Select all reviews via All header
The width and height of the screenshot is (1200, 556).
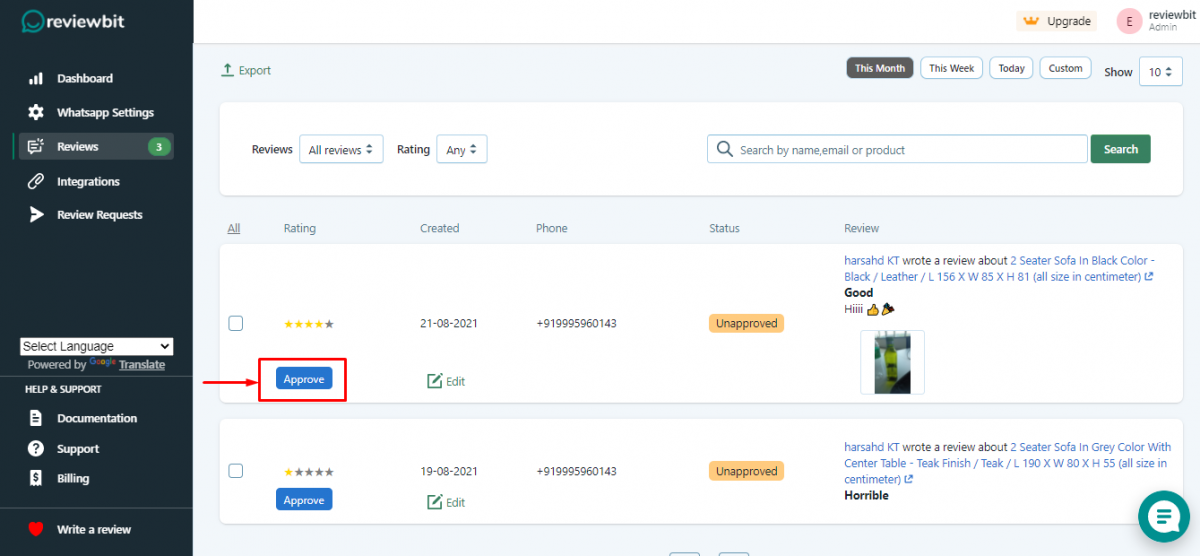tap(234, 228)
